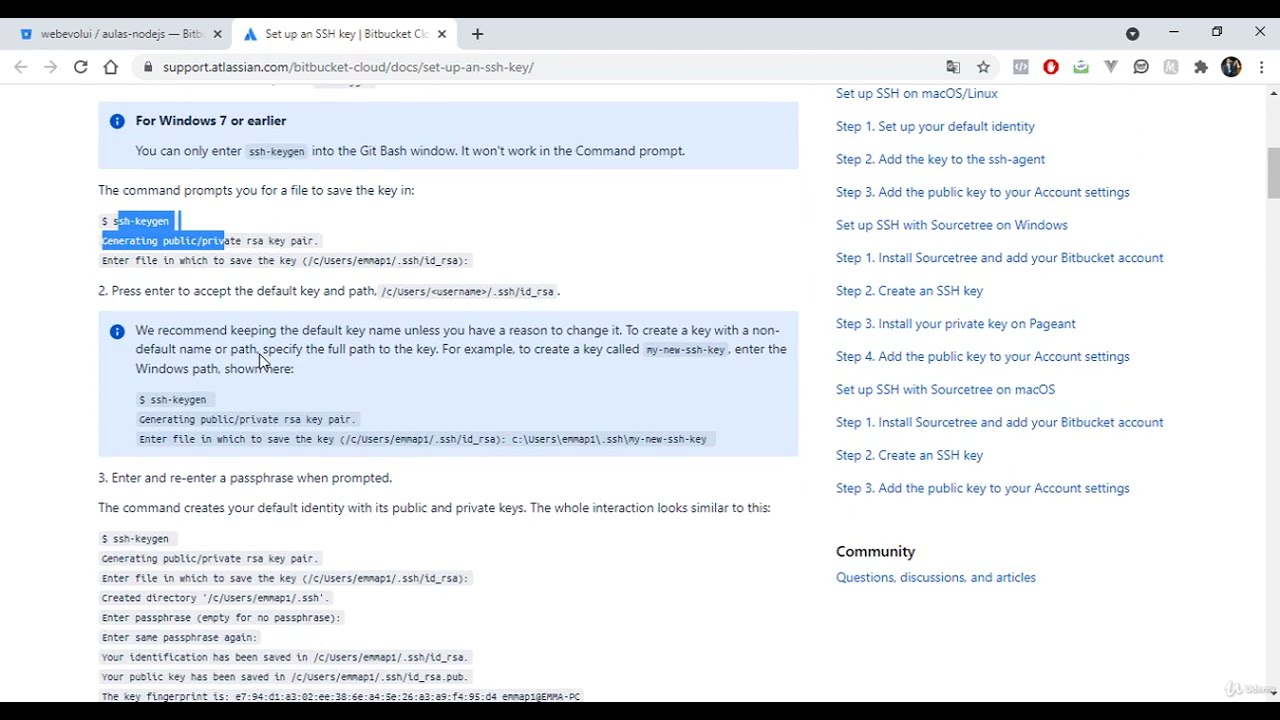Click the For Windows 7 or earlier heading
Viewport: 1280px width, 720px height.
211,121
